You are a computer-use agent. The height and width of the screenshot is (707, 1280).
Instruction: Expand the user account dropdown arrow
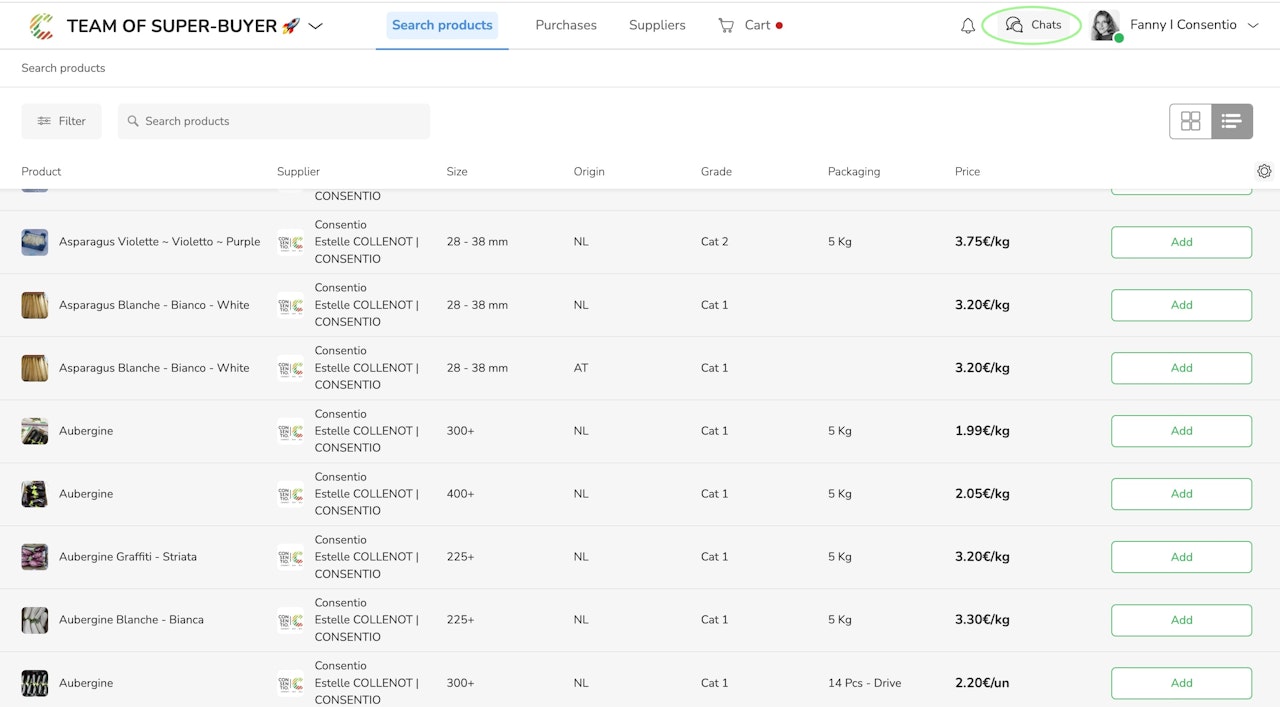pos(1253,26)
